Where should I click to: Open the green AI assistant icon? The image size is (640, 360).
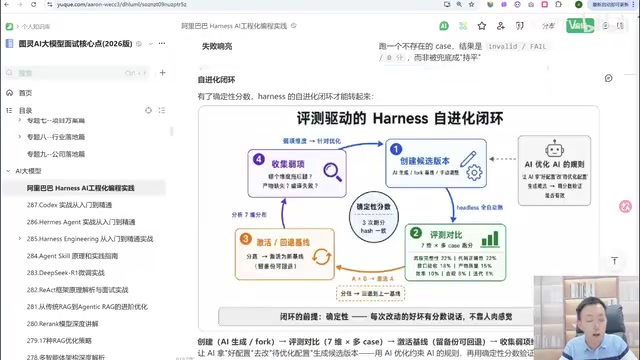444,26
